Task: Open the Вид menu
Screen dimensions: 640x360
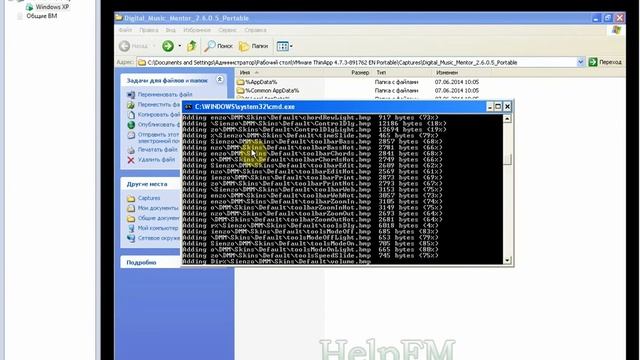Action: [171, 30]
